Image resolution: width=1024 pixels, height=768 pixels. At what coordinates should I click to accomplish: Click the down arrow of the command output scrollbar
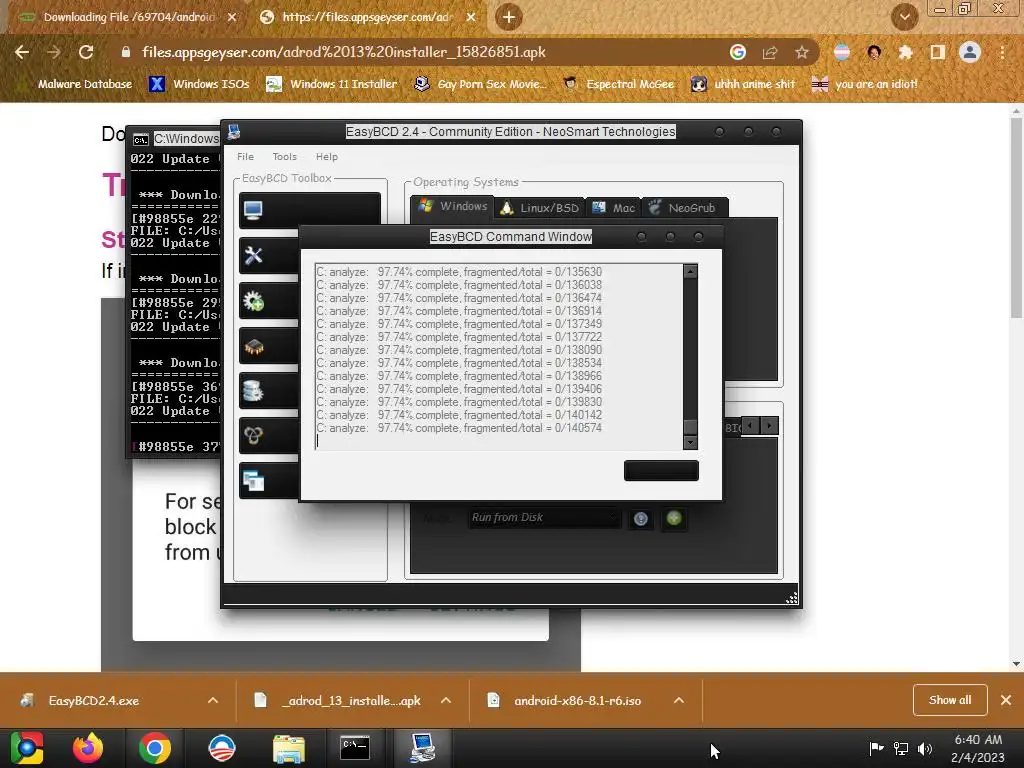tap(690, 442)
